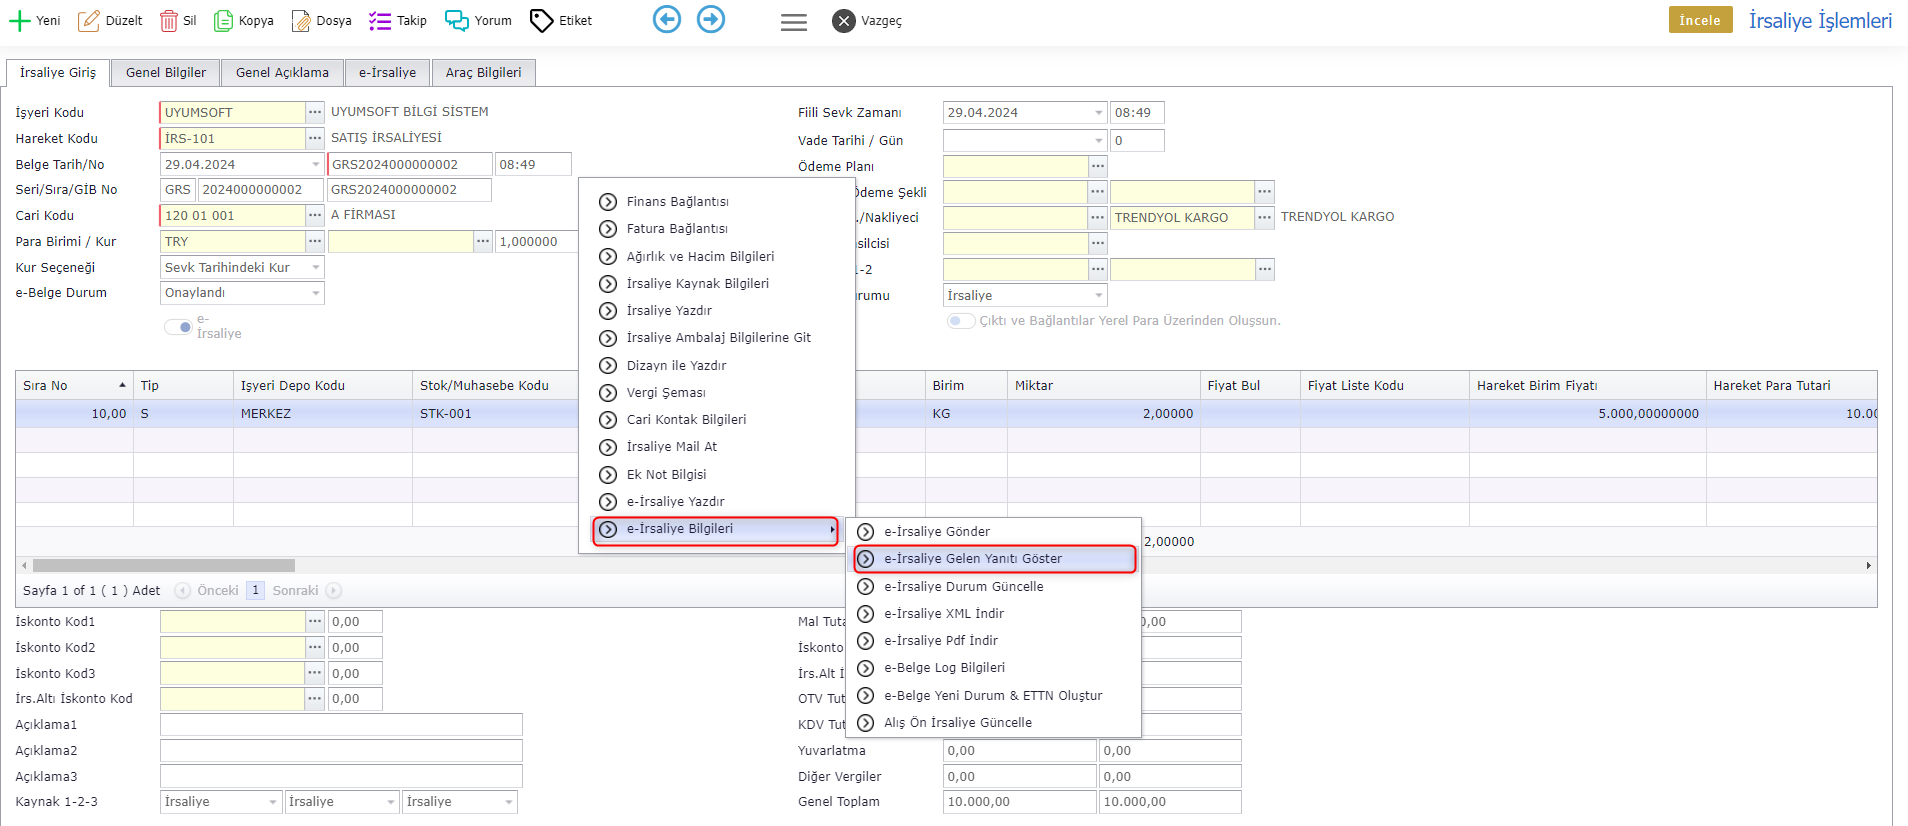Click the Etiket tag icon
This screenshot has height=826, width=1908.
click(541, 21)
